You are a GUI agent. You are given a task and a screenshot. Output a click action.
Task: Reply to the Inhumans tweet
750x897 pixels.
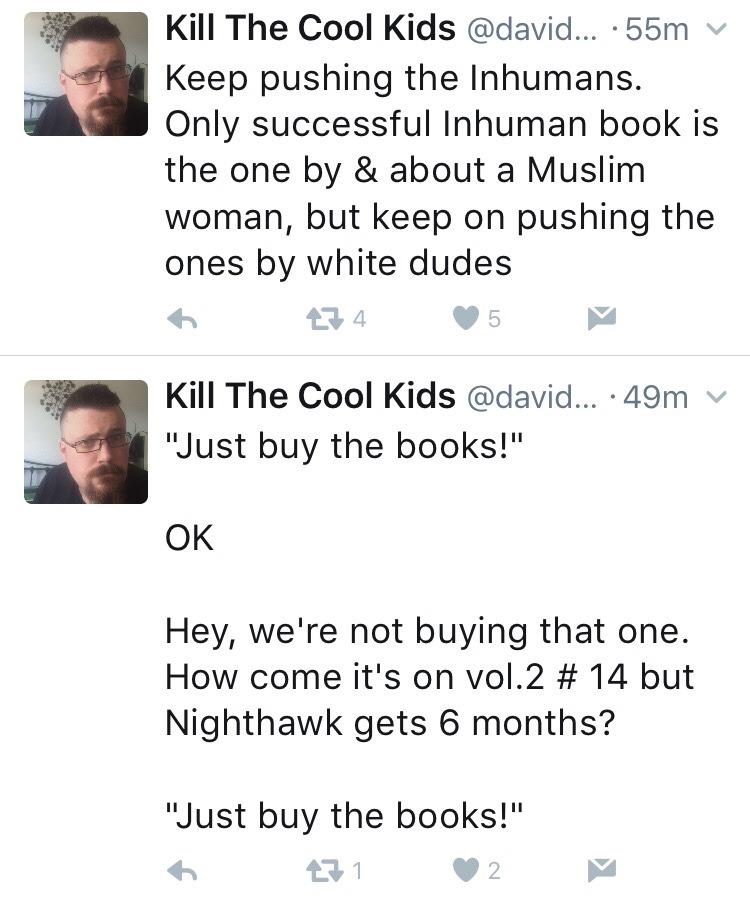[179, 319]
